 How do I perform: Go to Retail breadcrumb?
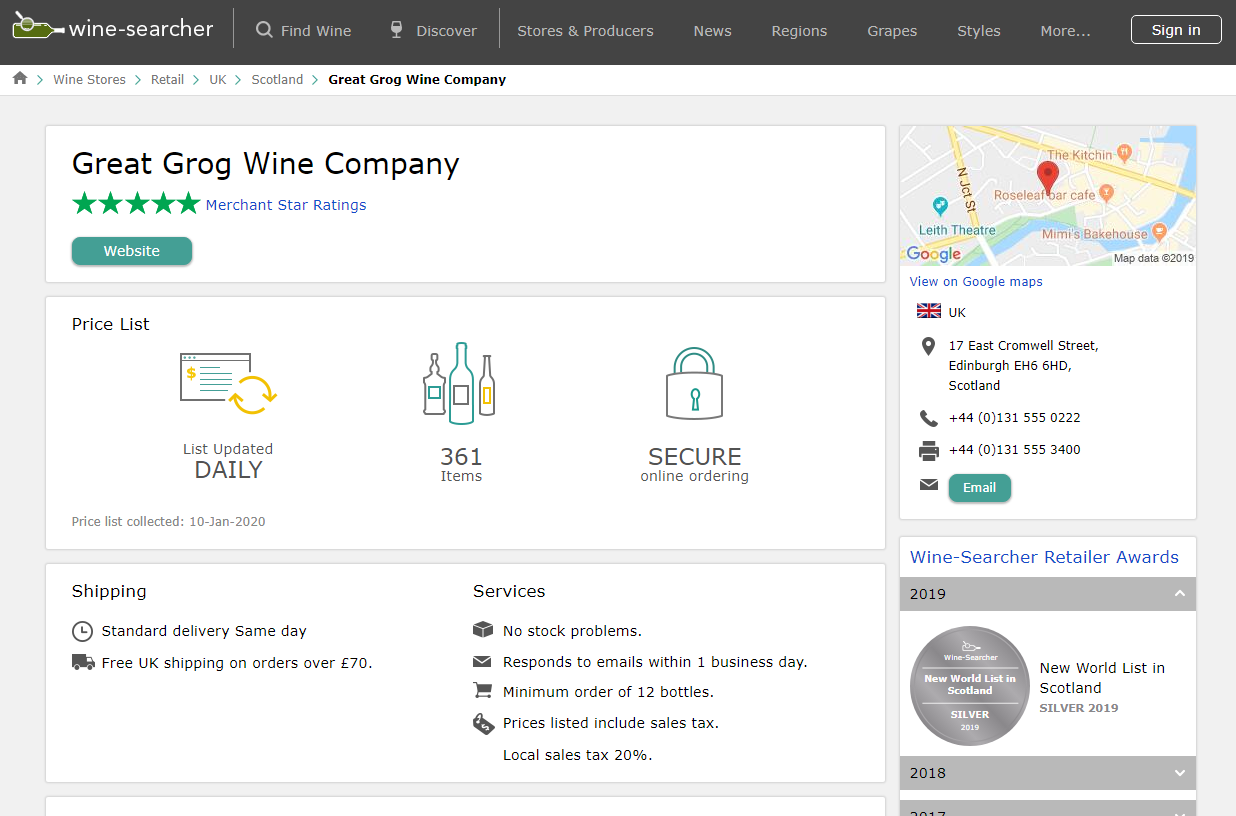click(167, 79)
